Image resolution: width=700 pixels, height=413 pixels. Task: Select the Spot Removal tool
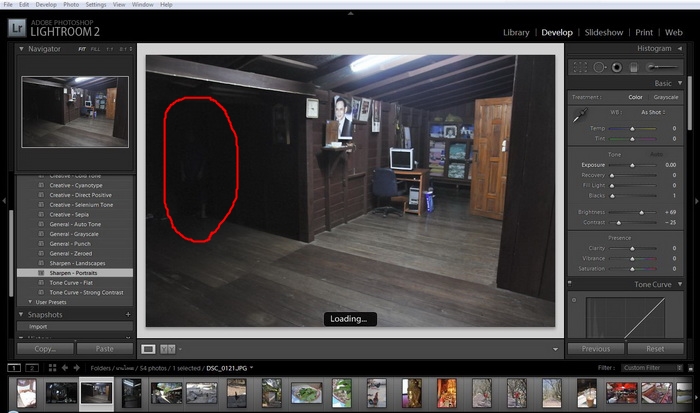(599, 67)
